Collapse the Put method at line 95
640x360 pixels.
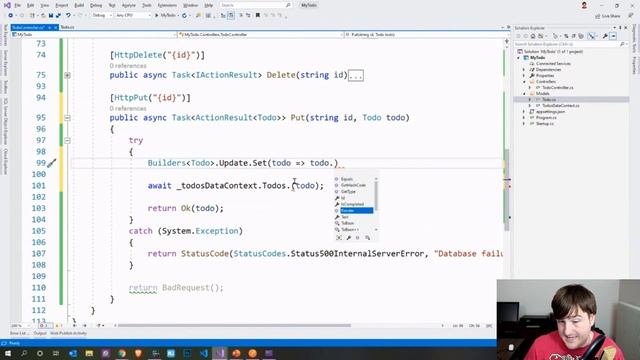pyautogui.click(x=67, y=118)
